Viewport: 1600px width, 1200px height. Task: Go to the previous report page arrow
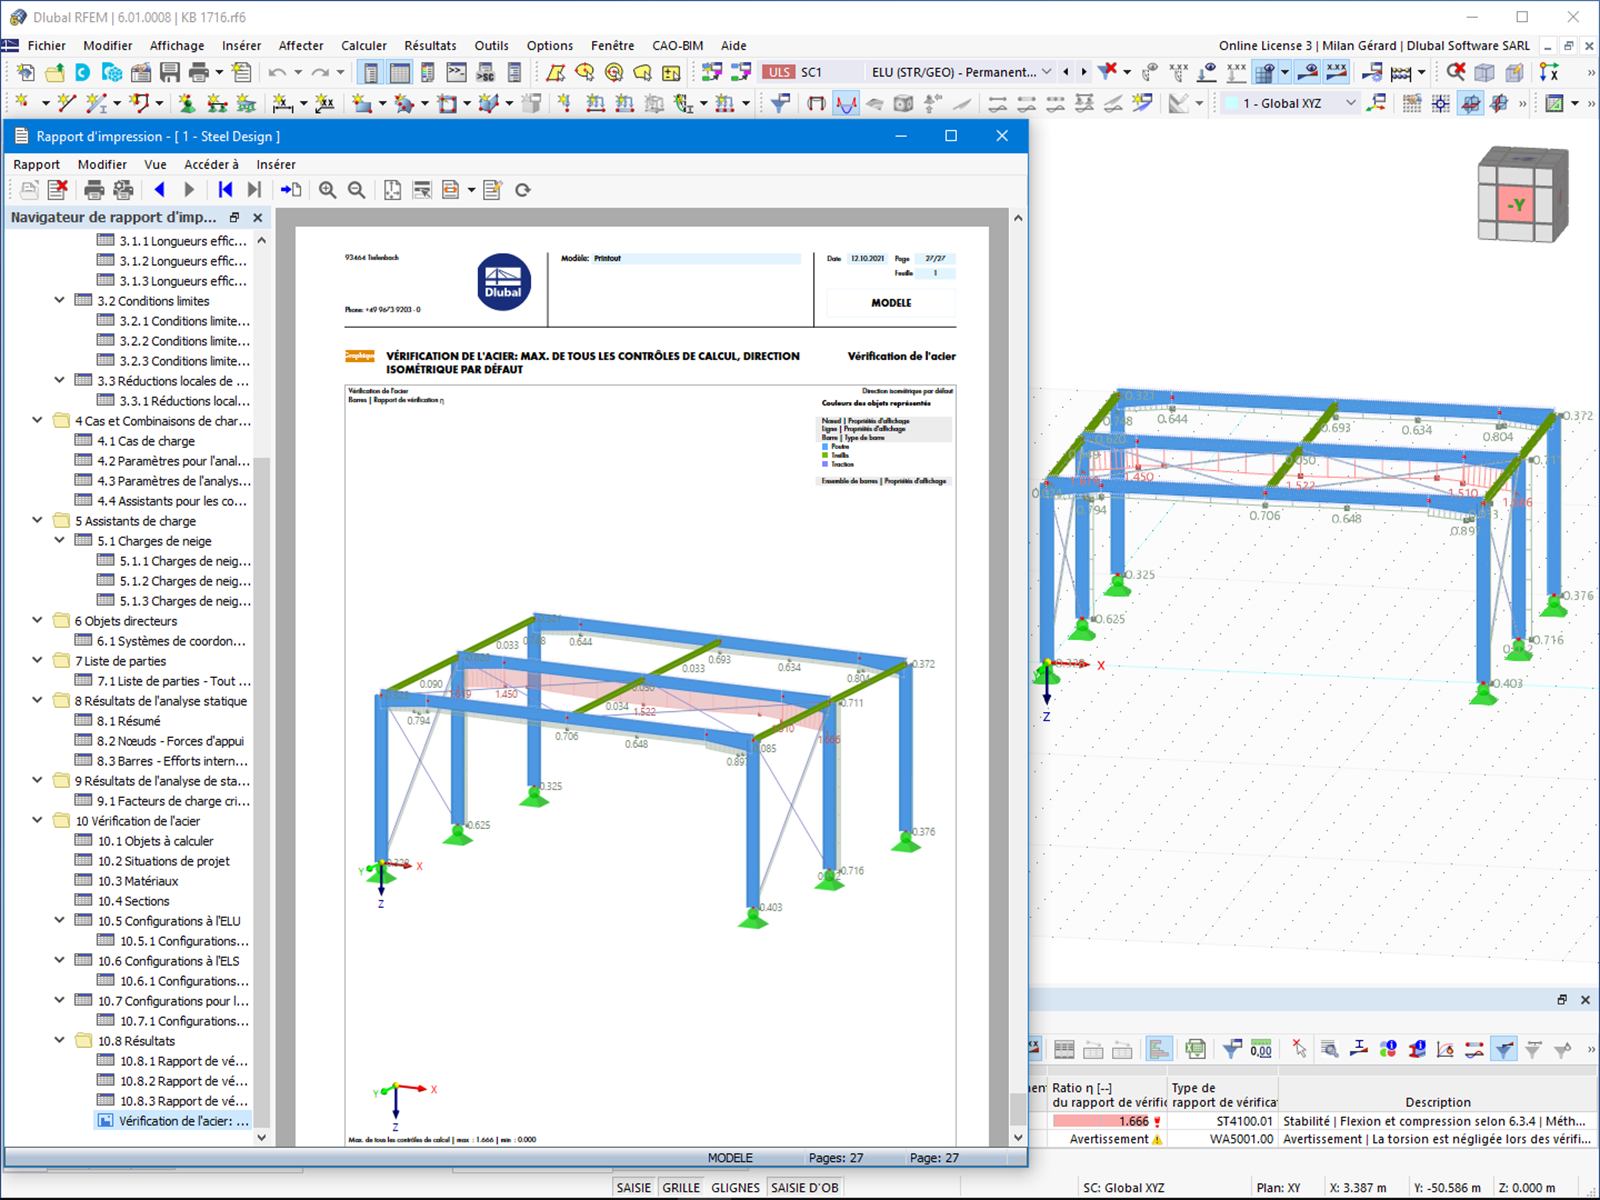pos(160,190)
